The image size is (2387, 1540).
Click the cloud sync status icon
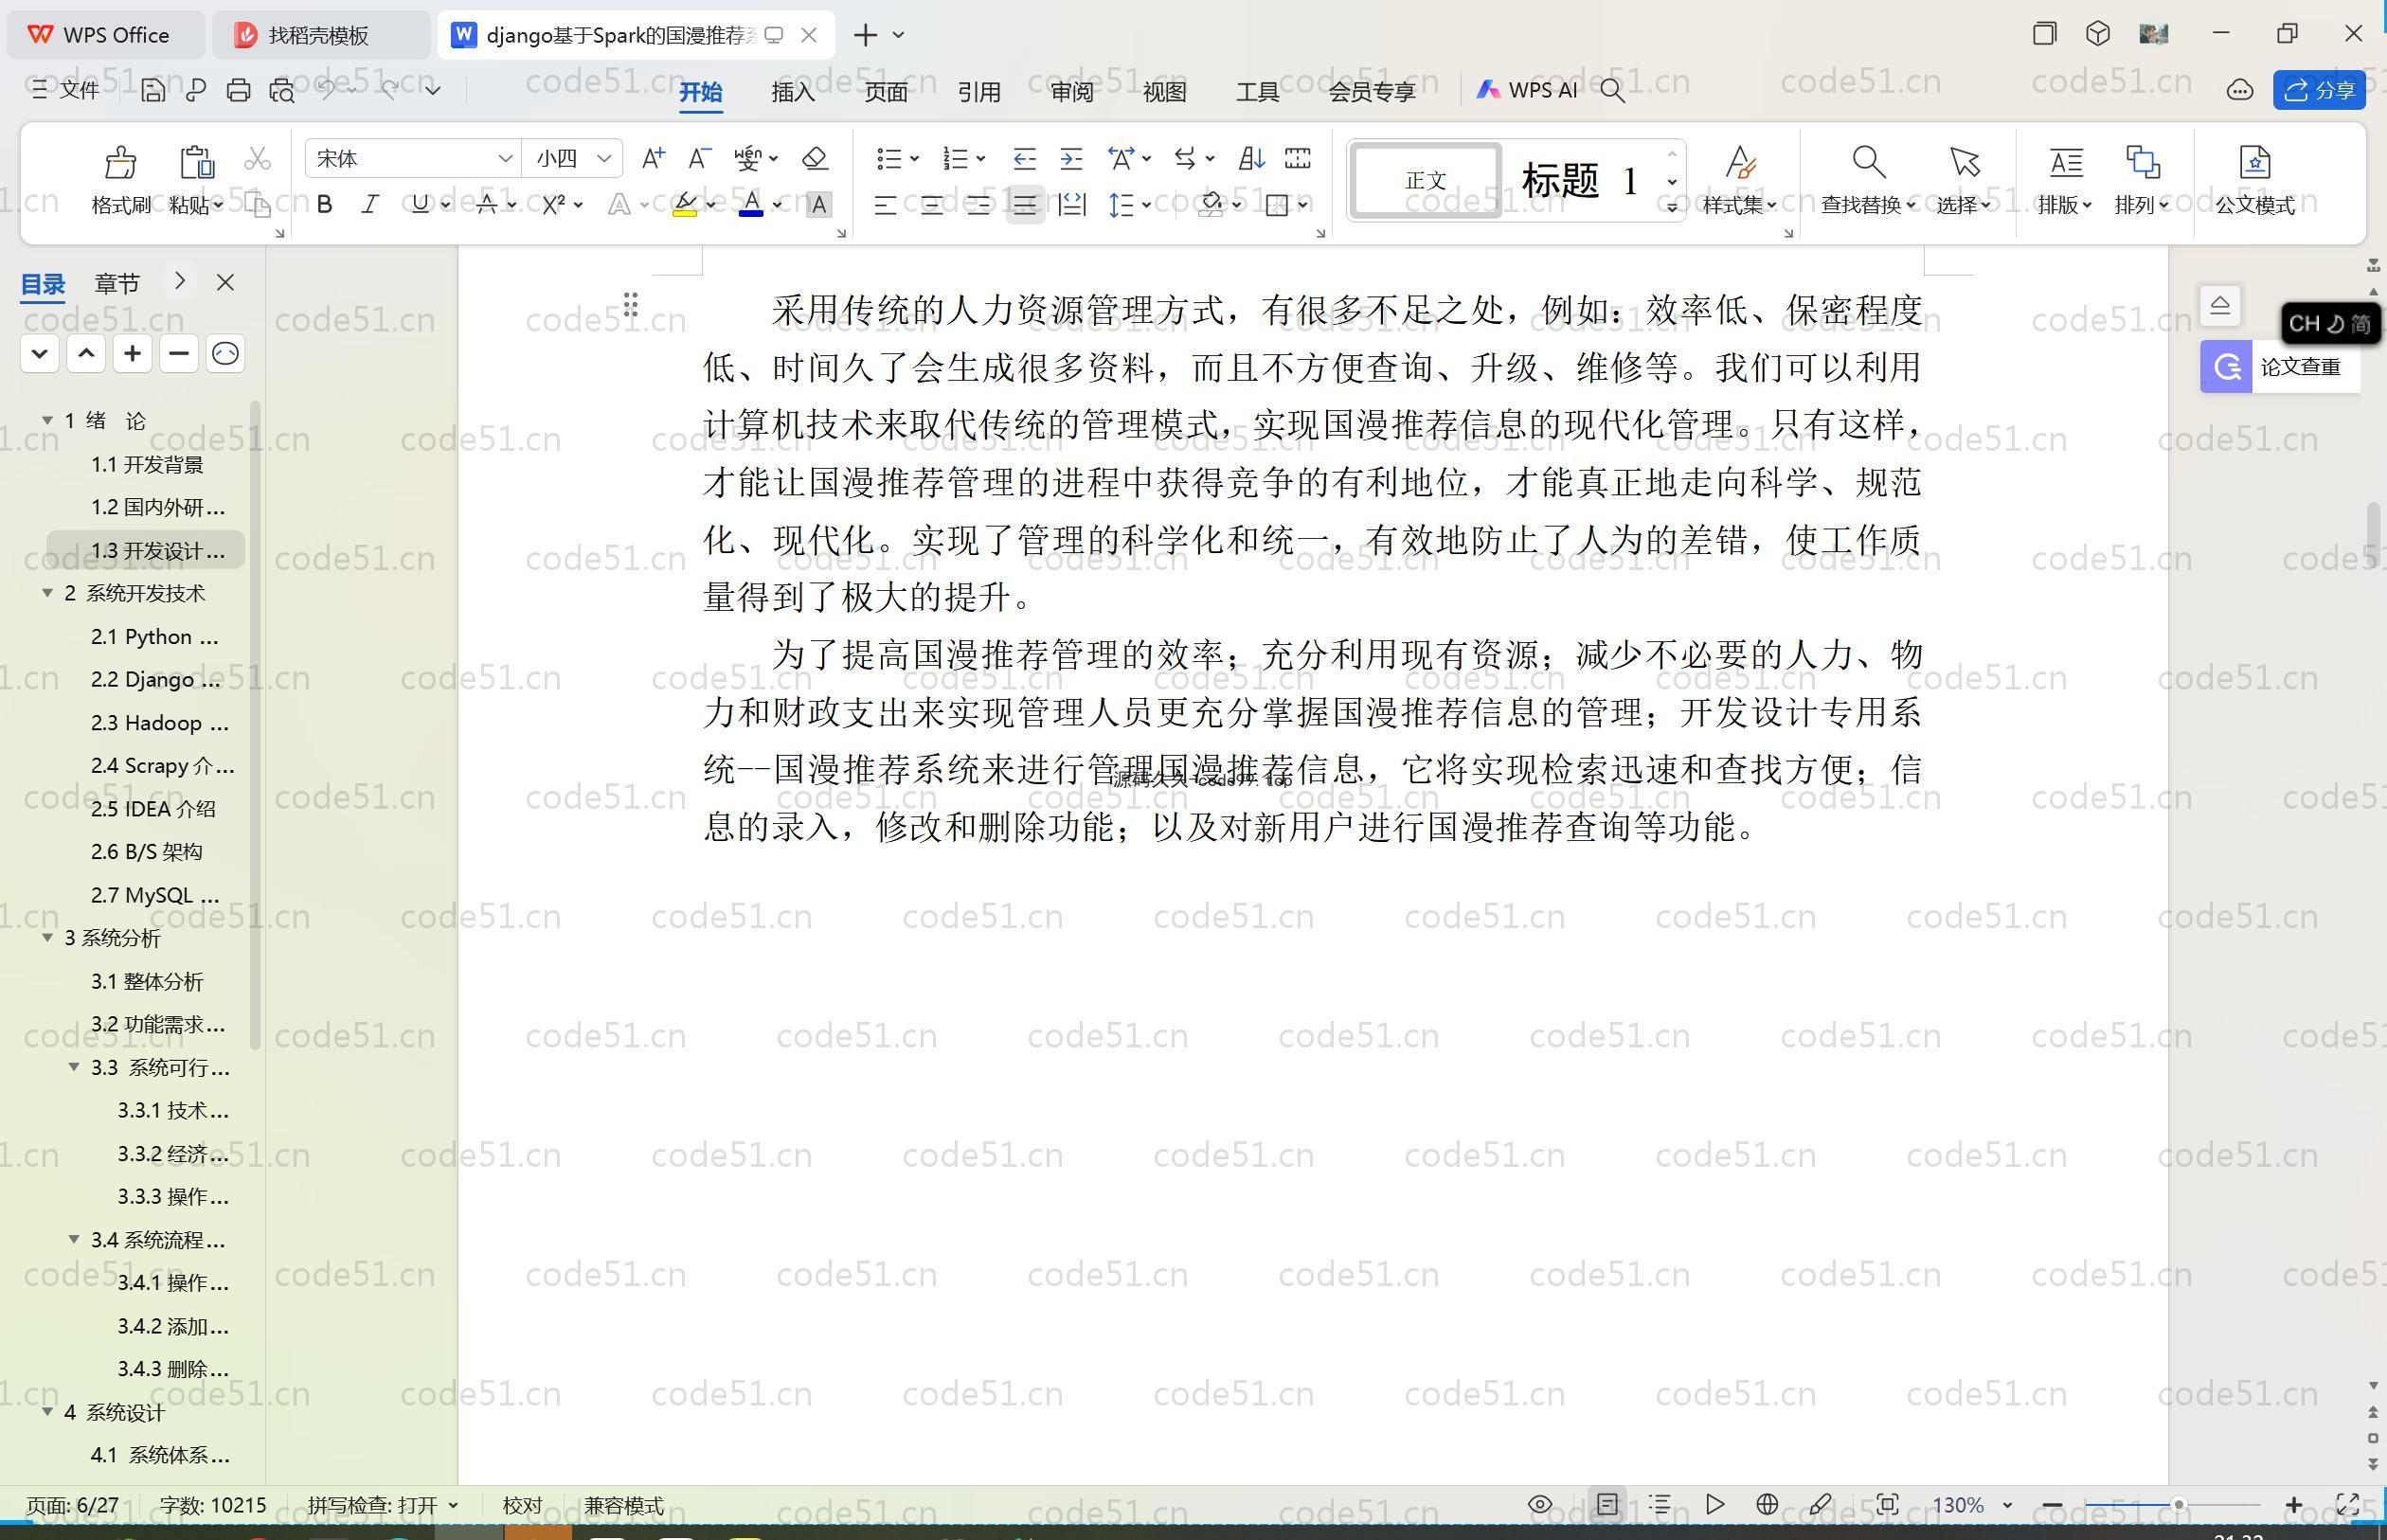click(x=2240, y=91)
